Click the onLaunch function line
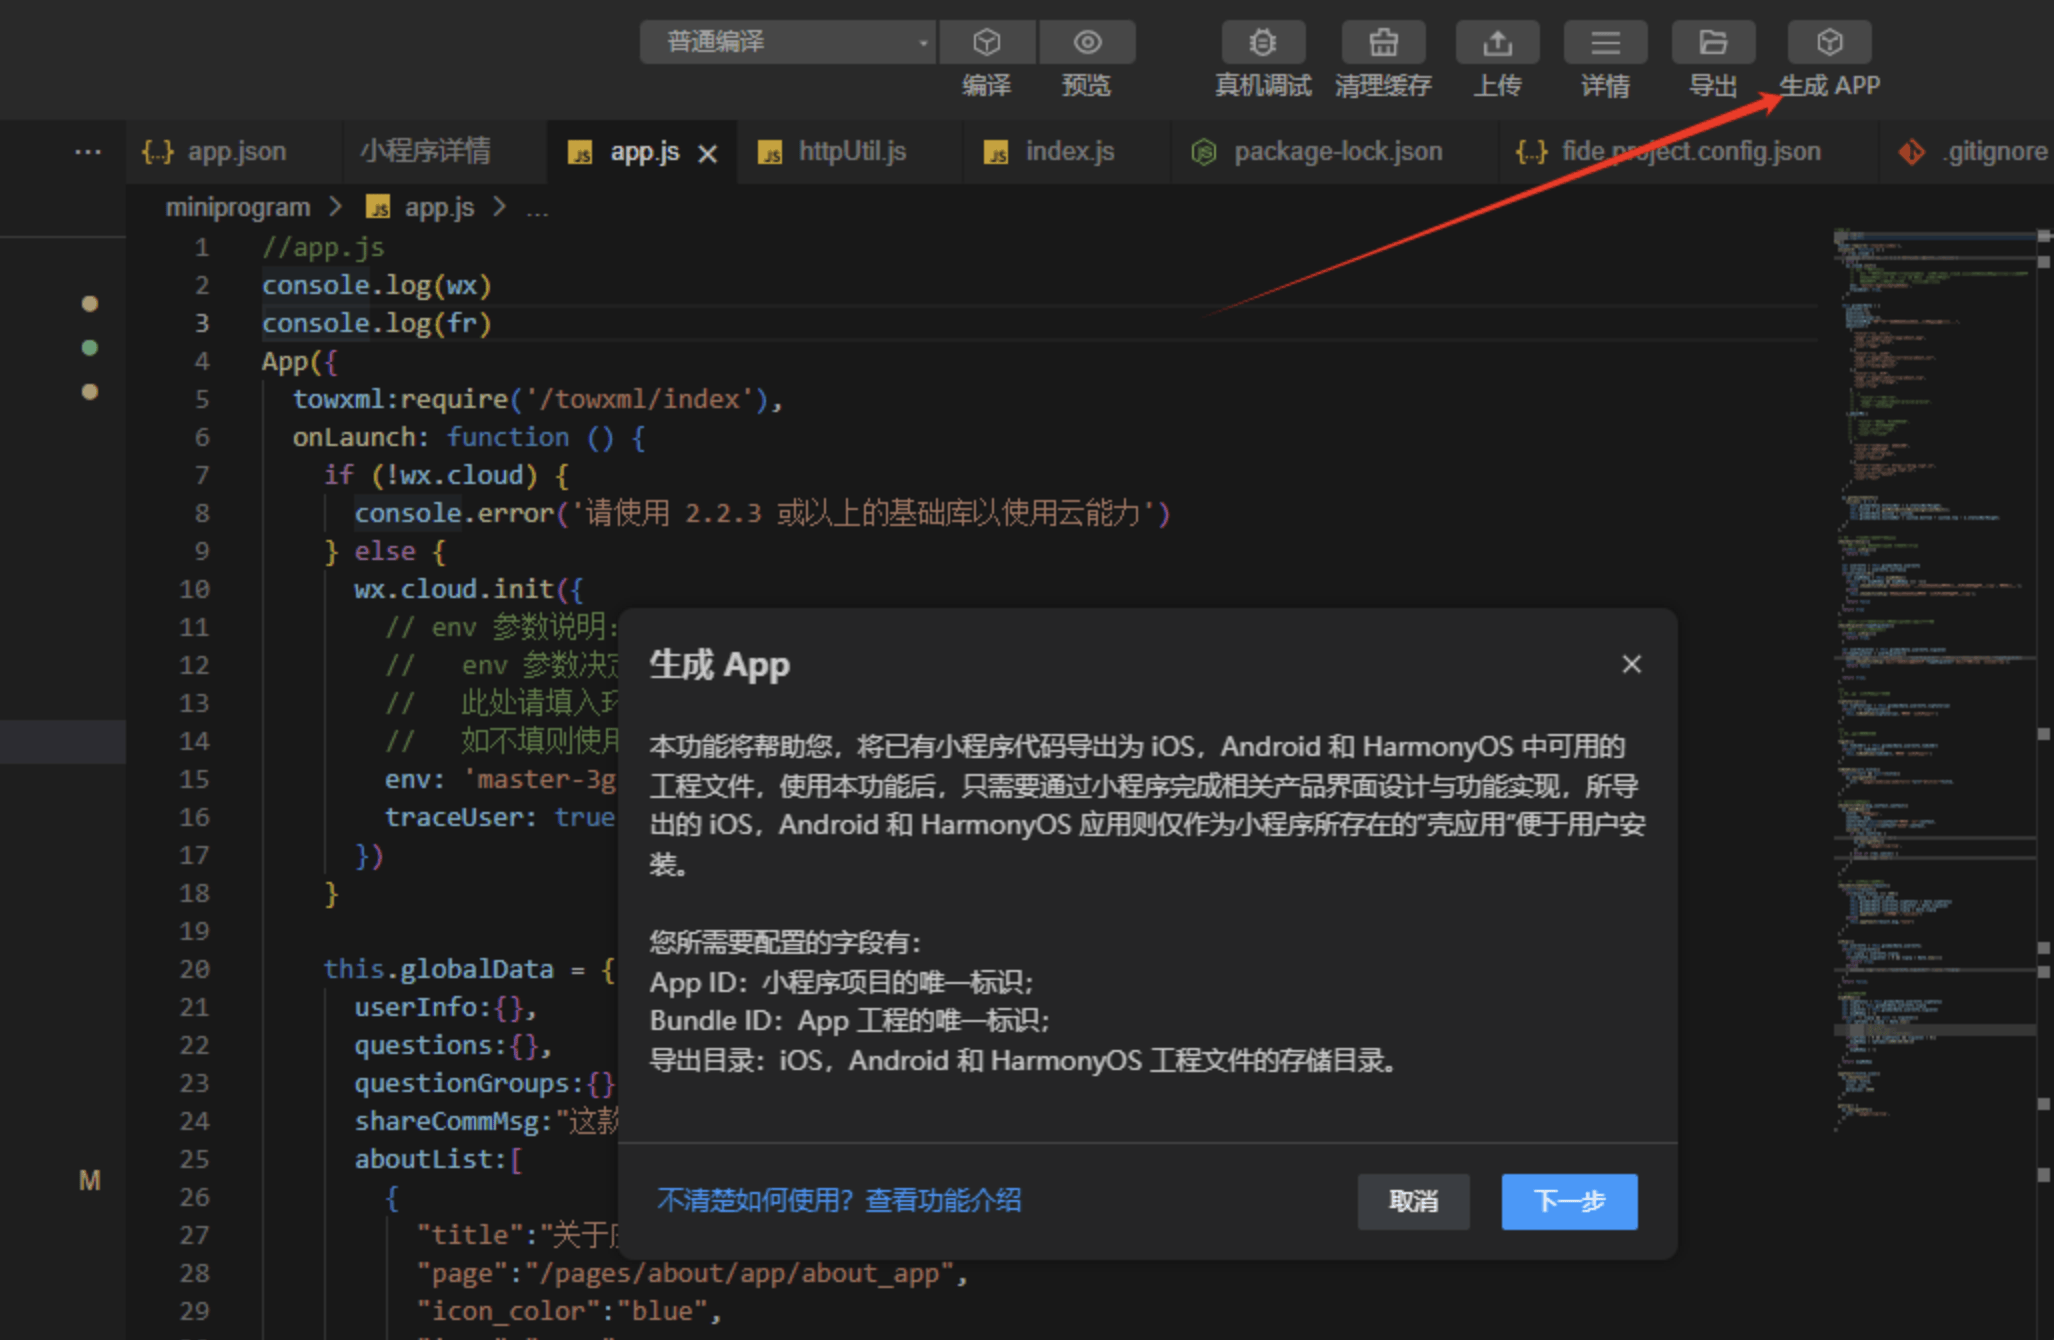Image resolution: width=2054 pixels, height=1340 pixels. coord(469,437)
